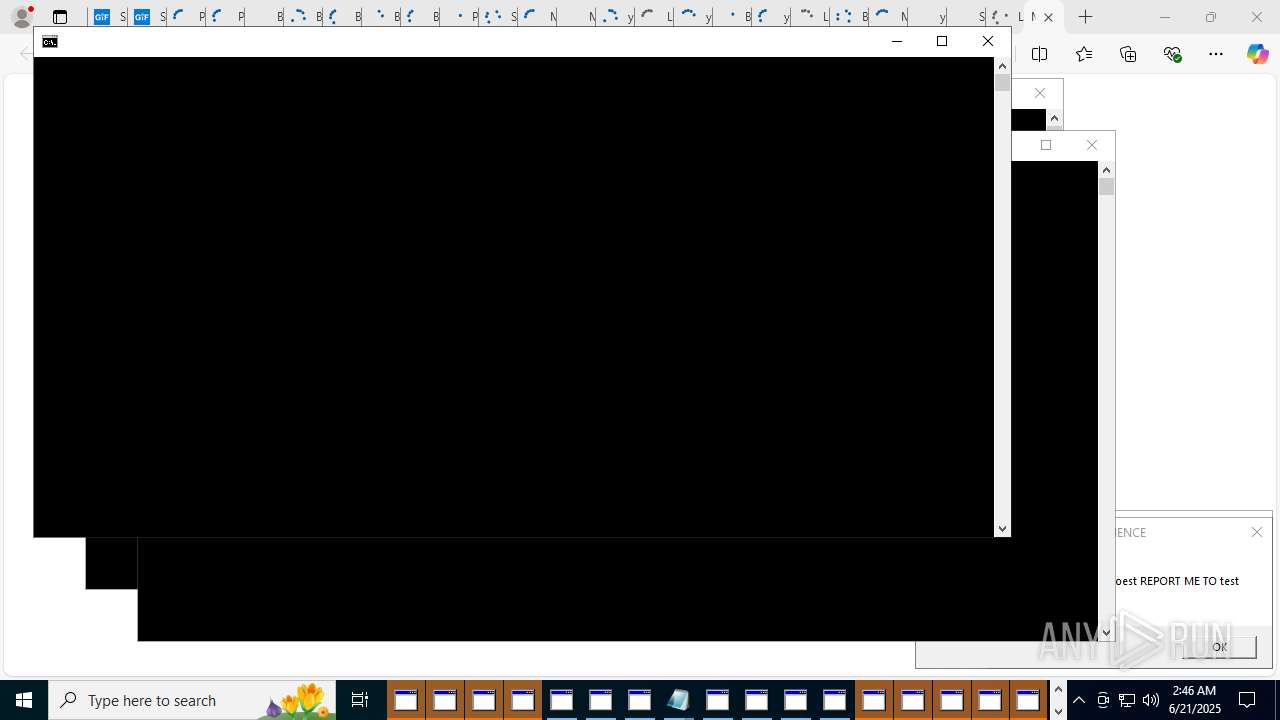Click rearmost console scrollbar up arrow

[1054, 118]
